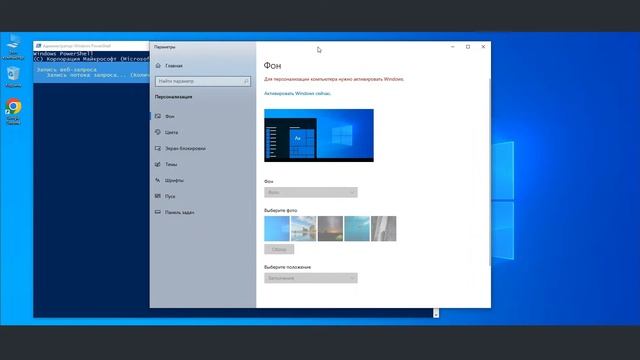
Task: Click the red activation warning text
Action: (334, 79)
